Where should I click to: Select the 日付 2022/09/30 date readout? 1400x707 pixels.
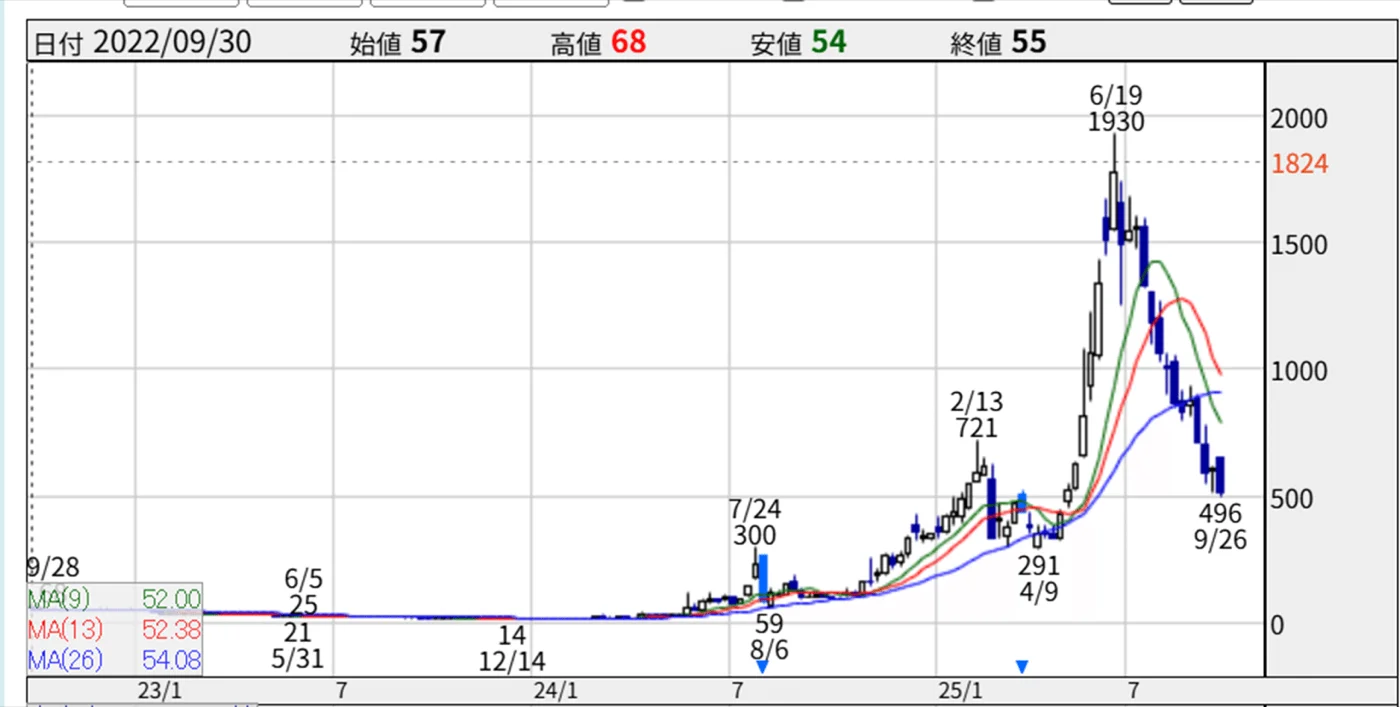(x=143, y=43)
